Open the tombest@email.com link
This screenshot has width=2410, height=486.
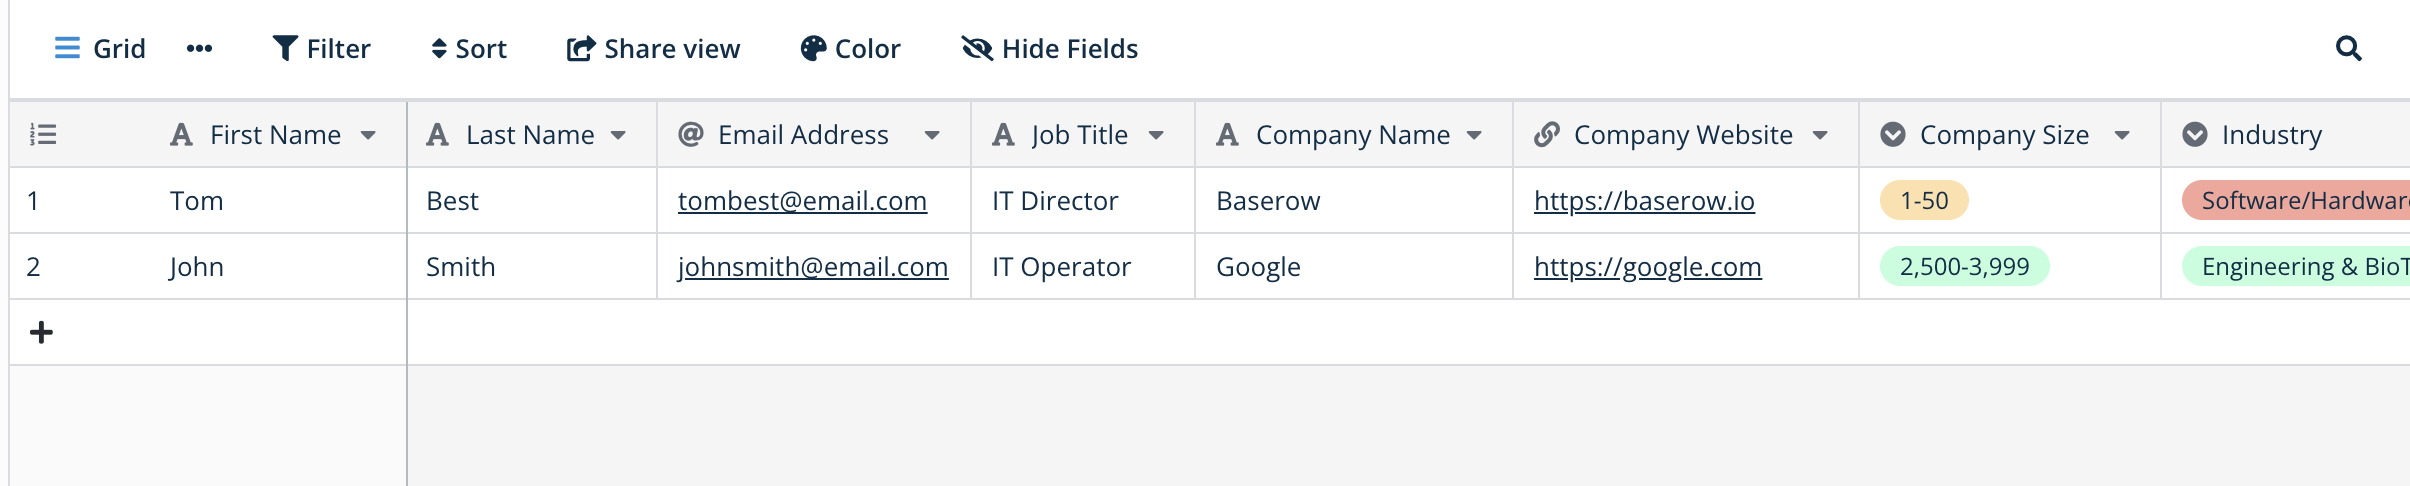click(802, 201)
